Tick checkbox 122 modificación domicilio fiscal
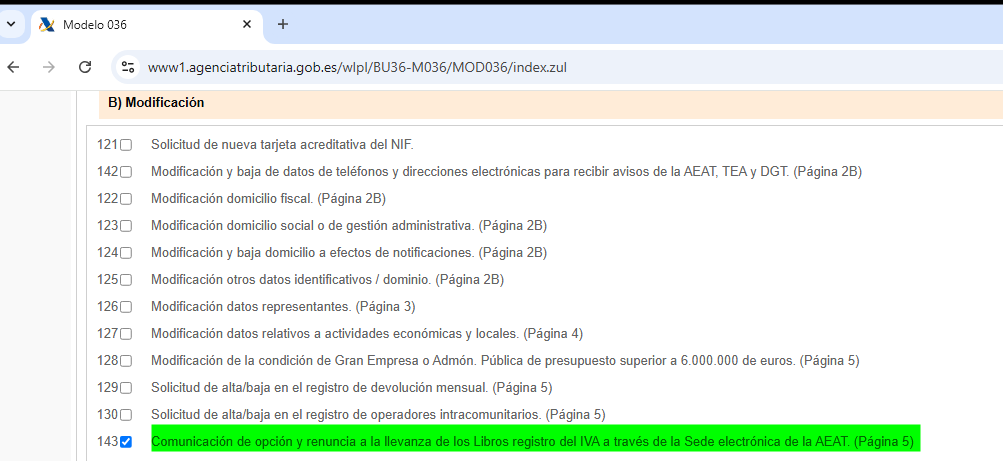The height and width of the screenshot is (461, 1003). pos(126,199)
